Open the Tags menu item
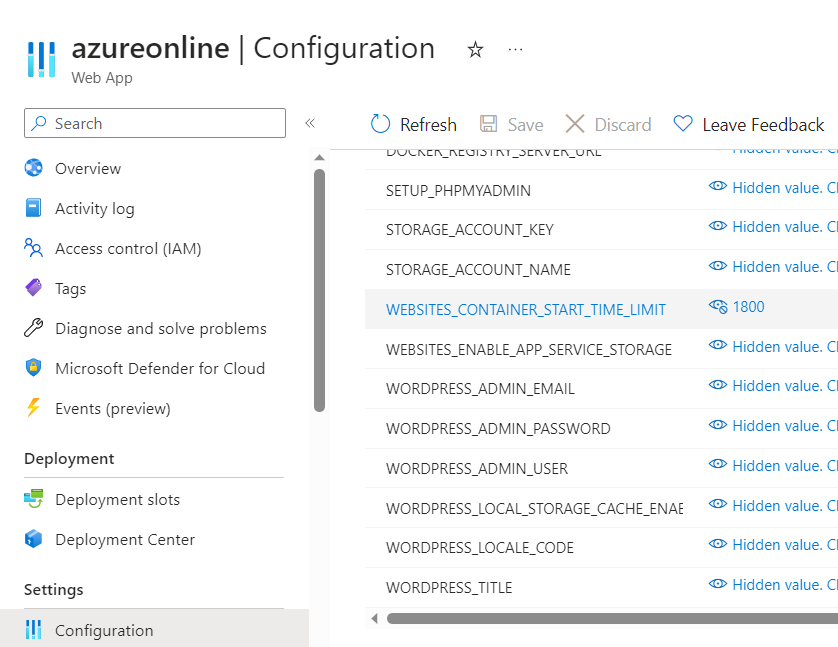The image size is (838, 647). 71,289
